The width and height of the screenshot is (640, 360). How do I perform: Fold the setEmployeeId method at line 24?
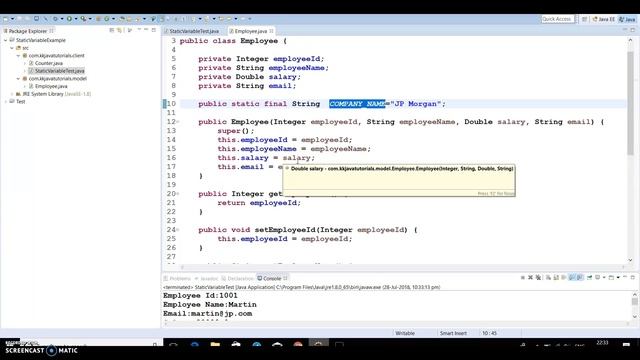[x=178, y=230]
